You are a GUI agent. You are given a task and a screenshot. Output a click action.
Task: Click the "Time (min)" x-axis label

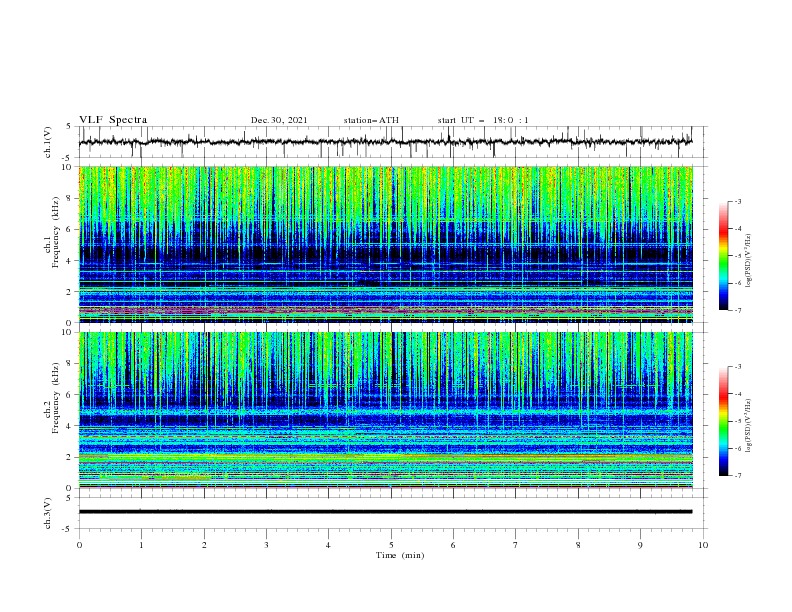point(400,555)
